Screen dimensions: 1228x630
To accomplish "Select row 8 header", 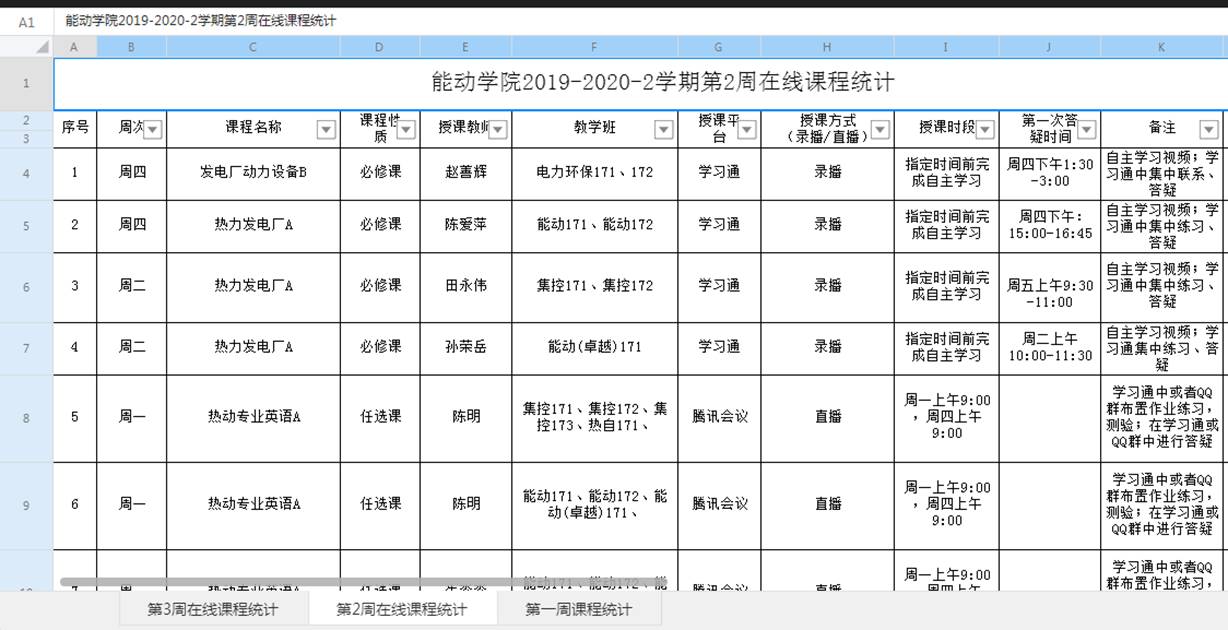I will 27,419.
